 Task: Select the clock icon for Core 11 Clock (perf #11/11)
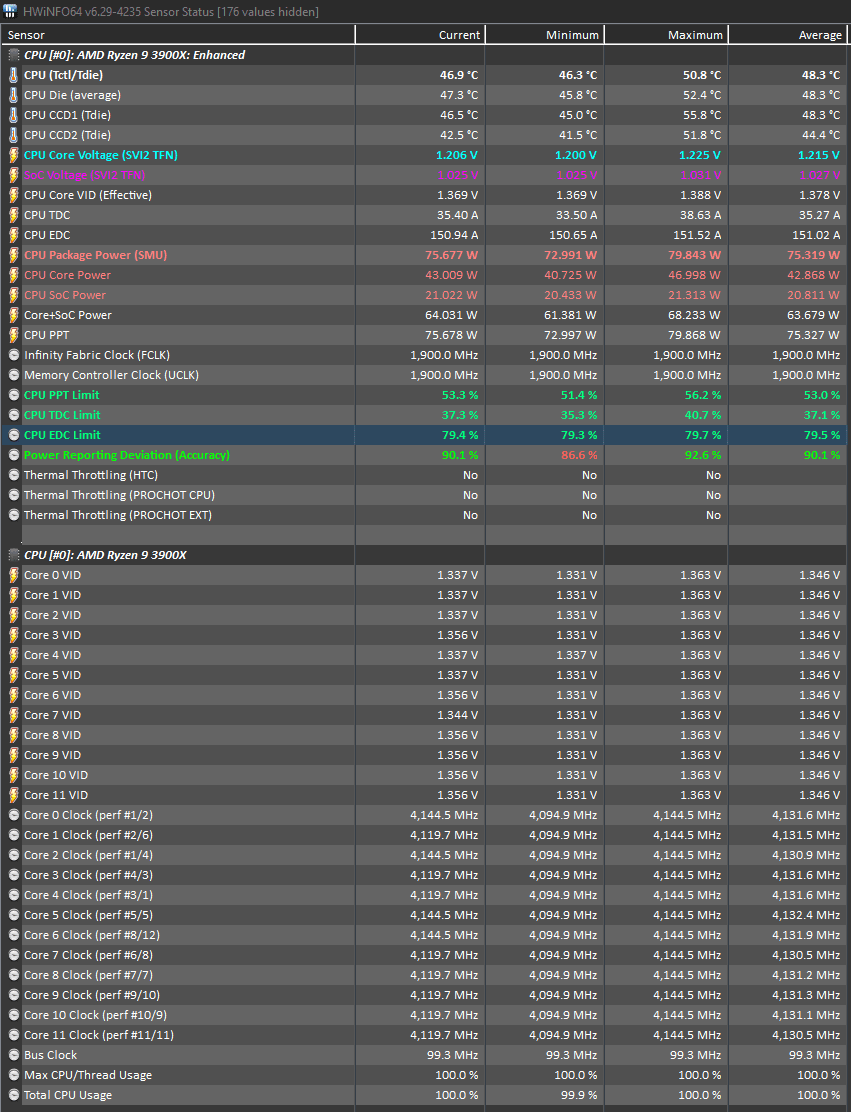click(13, 1035)
